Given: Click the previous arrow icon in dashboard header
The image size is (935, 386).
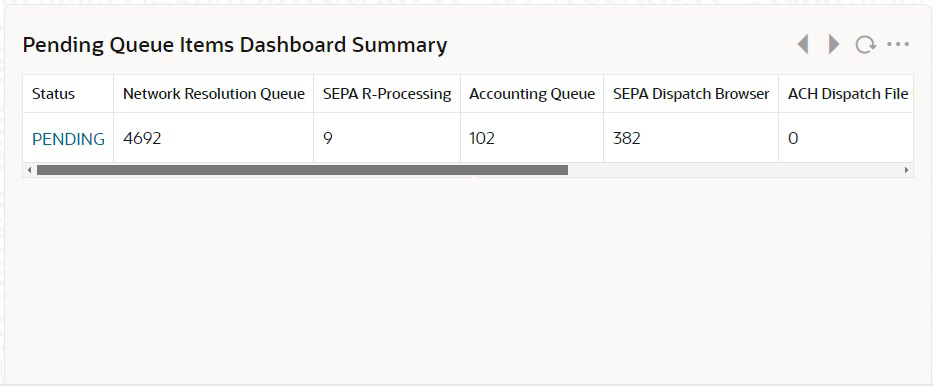Looking at the screenshot, I should (803, 44).
